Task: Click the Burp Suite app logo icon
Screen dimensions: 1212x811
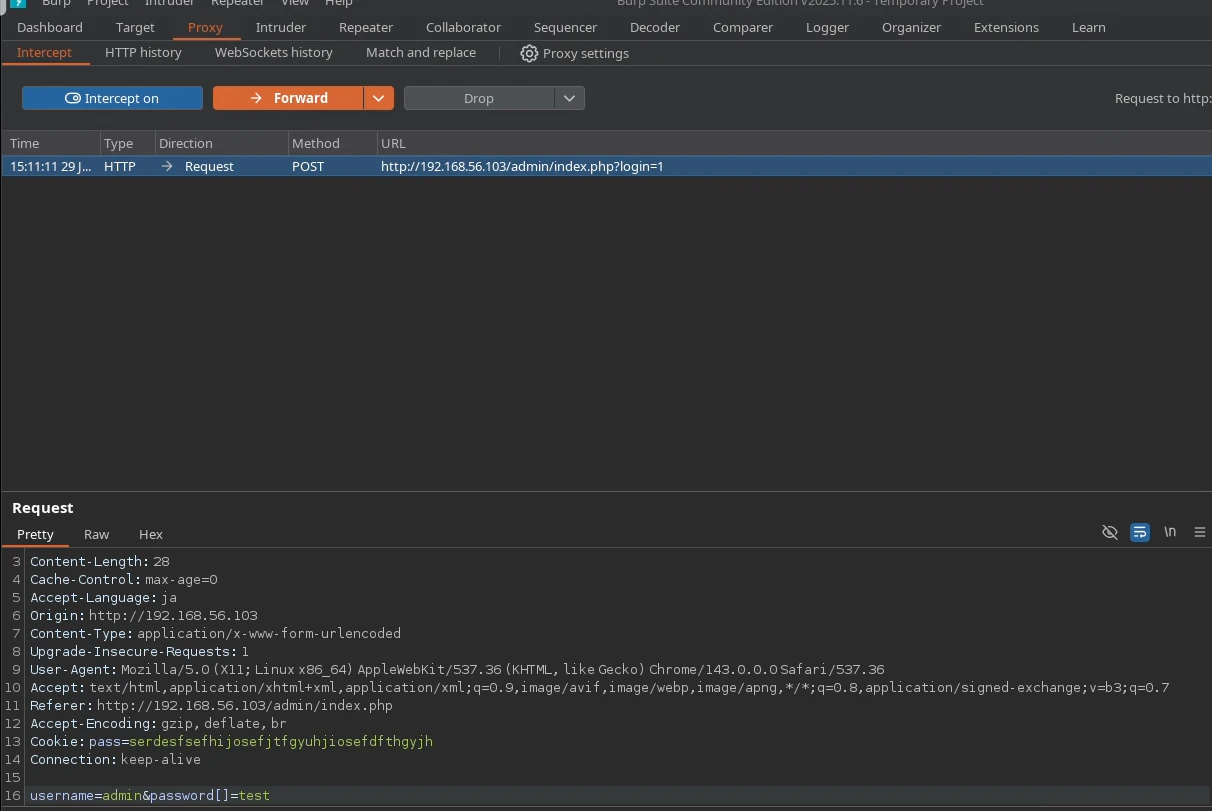Action: tap(17, 4)
